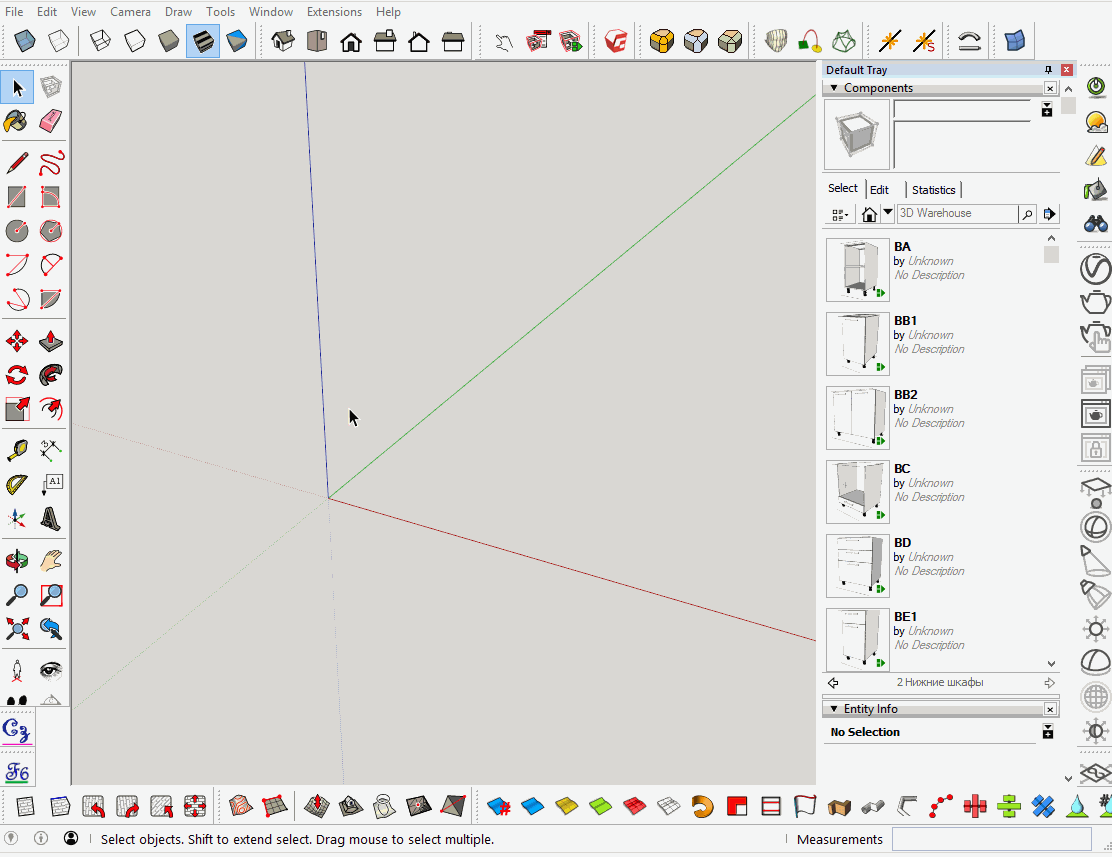Viewport: 1112px width, 857px height.
Task: Switch to wireframe face style
Action: click(99, 40)
